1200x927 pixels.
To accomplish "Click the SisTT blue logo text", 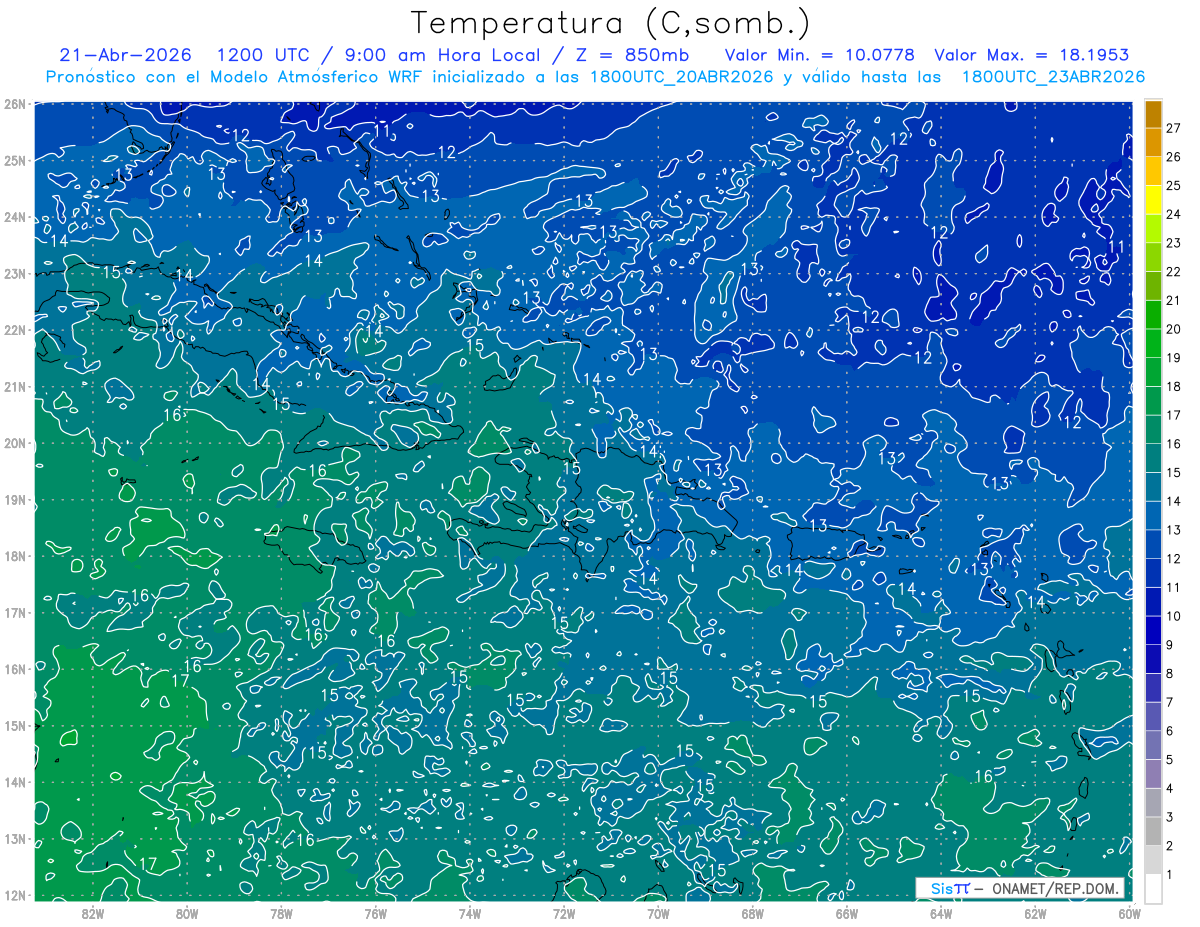I will pos(950,888).
